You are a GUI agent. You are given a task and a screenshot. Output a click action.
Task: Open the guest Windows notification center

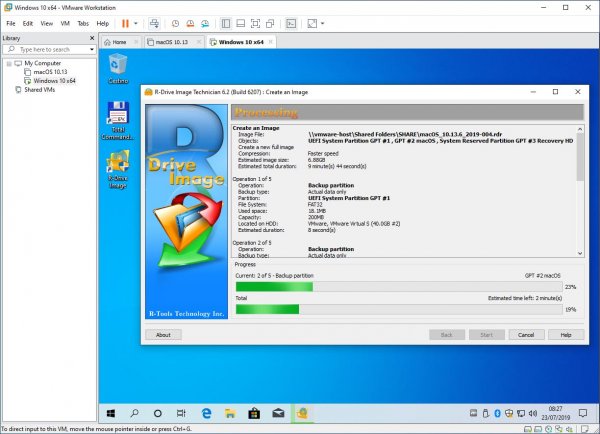click(583, 413)
